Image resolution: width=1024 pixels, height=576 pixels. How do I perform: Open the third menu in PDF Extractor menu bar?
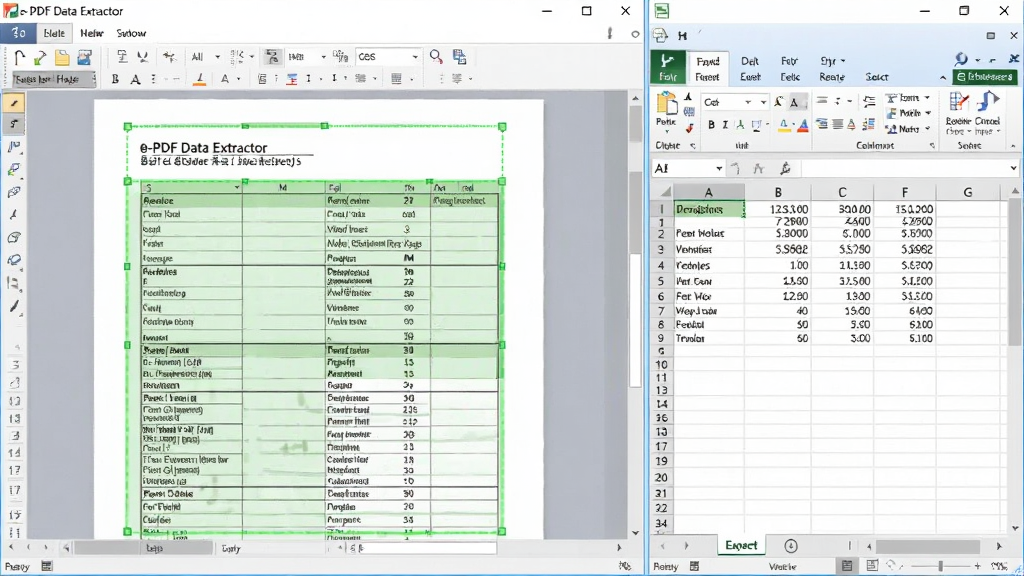91,33
